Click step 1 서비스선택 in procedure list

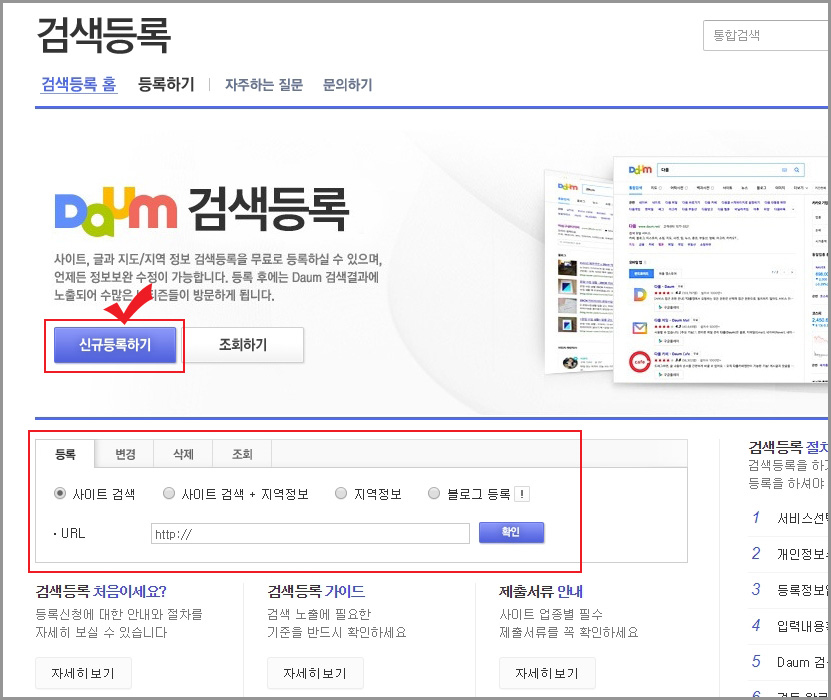(x=789, y=518)
